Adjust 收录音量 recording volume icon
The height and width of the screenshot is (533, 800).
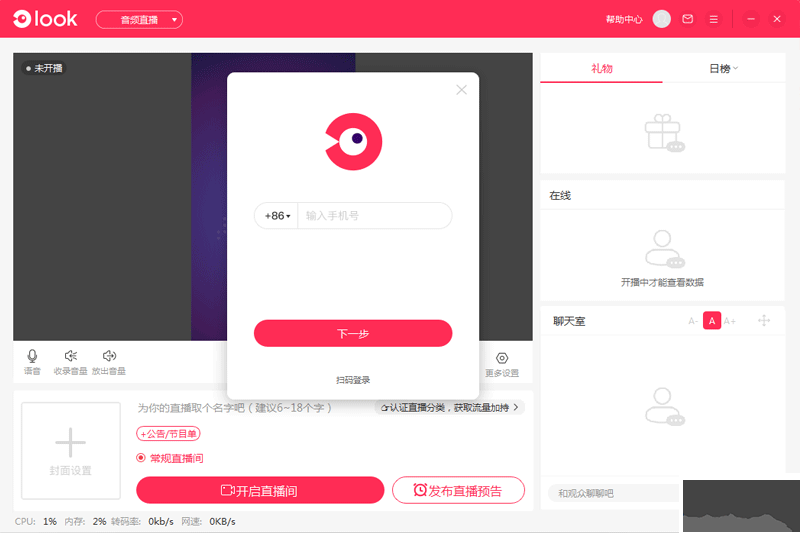click(70, 362)
